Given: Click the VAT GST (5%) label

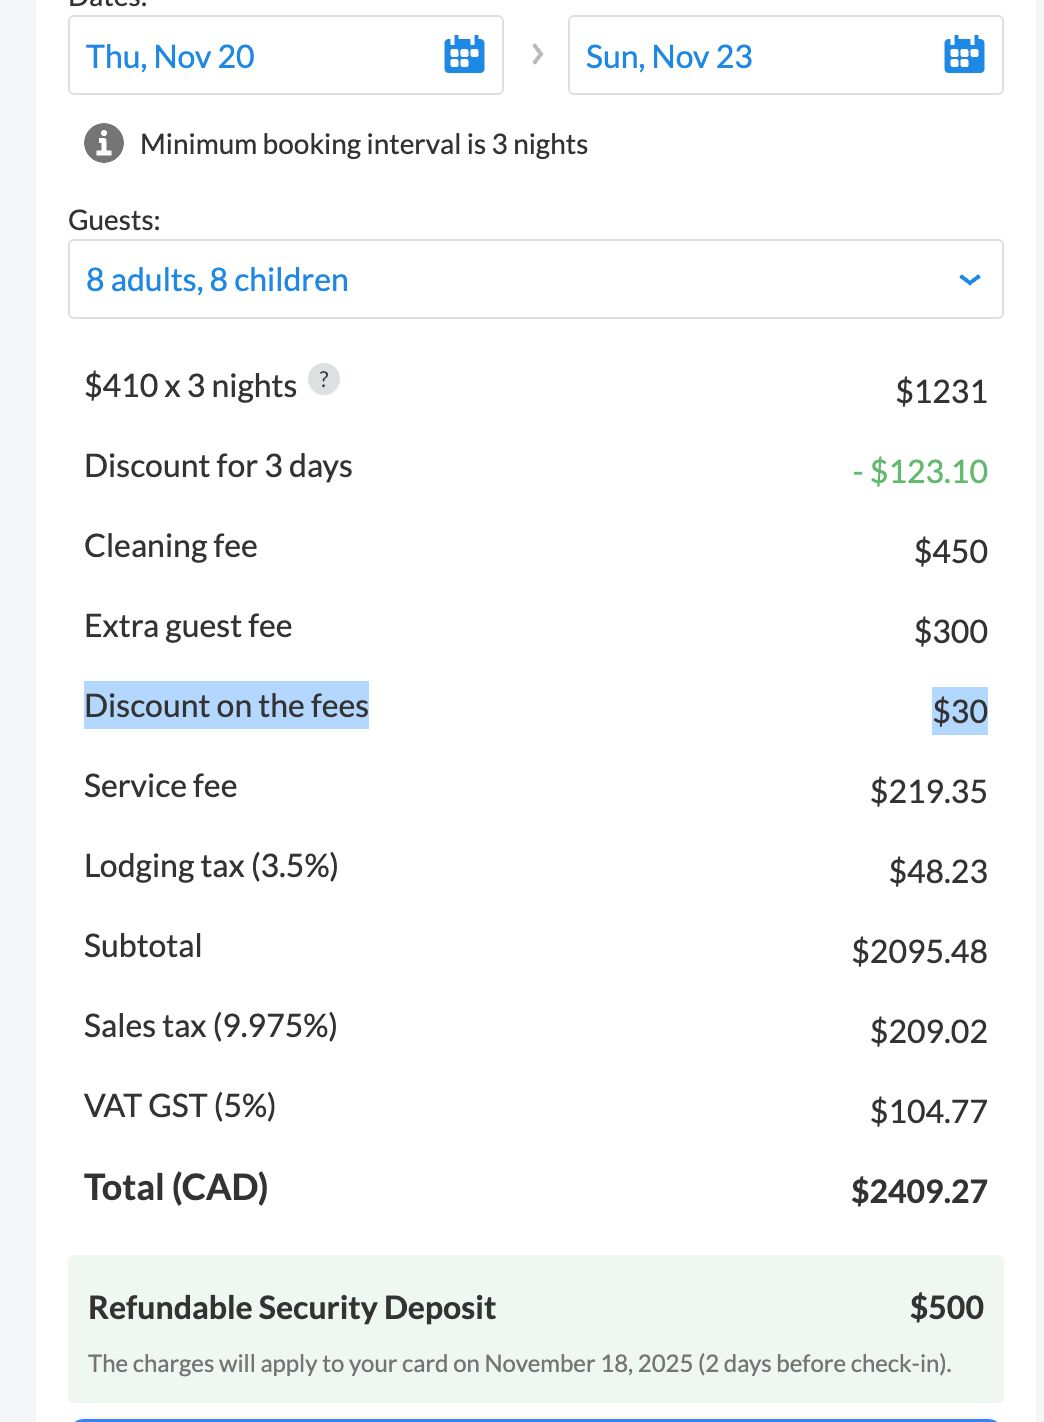Looking at the screenshot, I should [x=180, y=1106].
